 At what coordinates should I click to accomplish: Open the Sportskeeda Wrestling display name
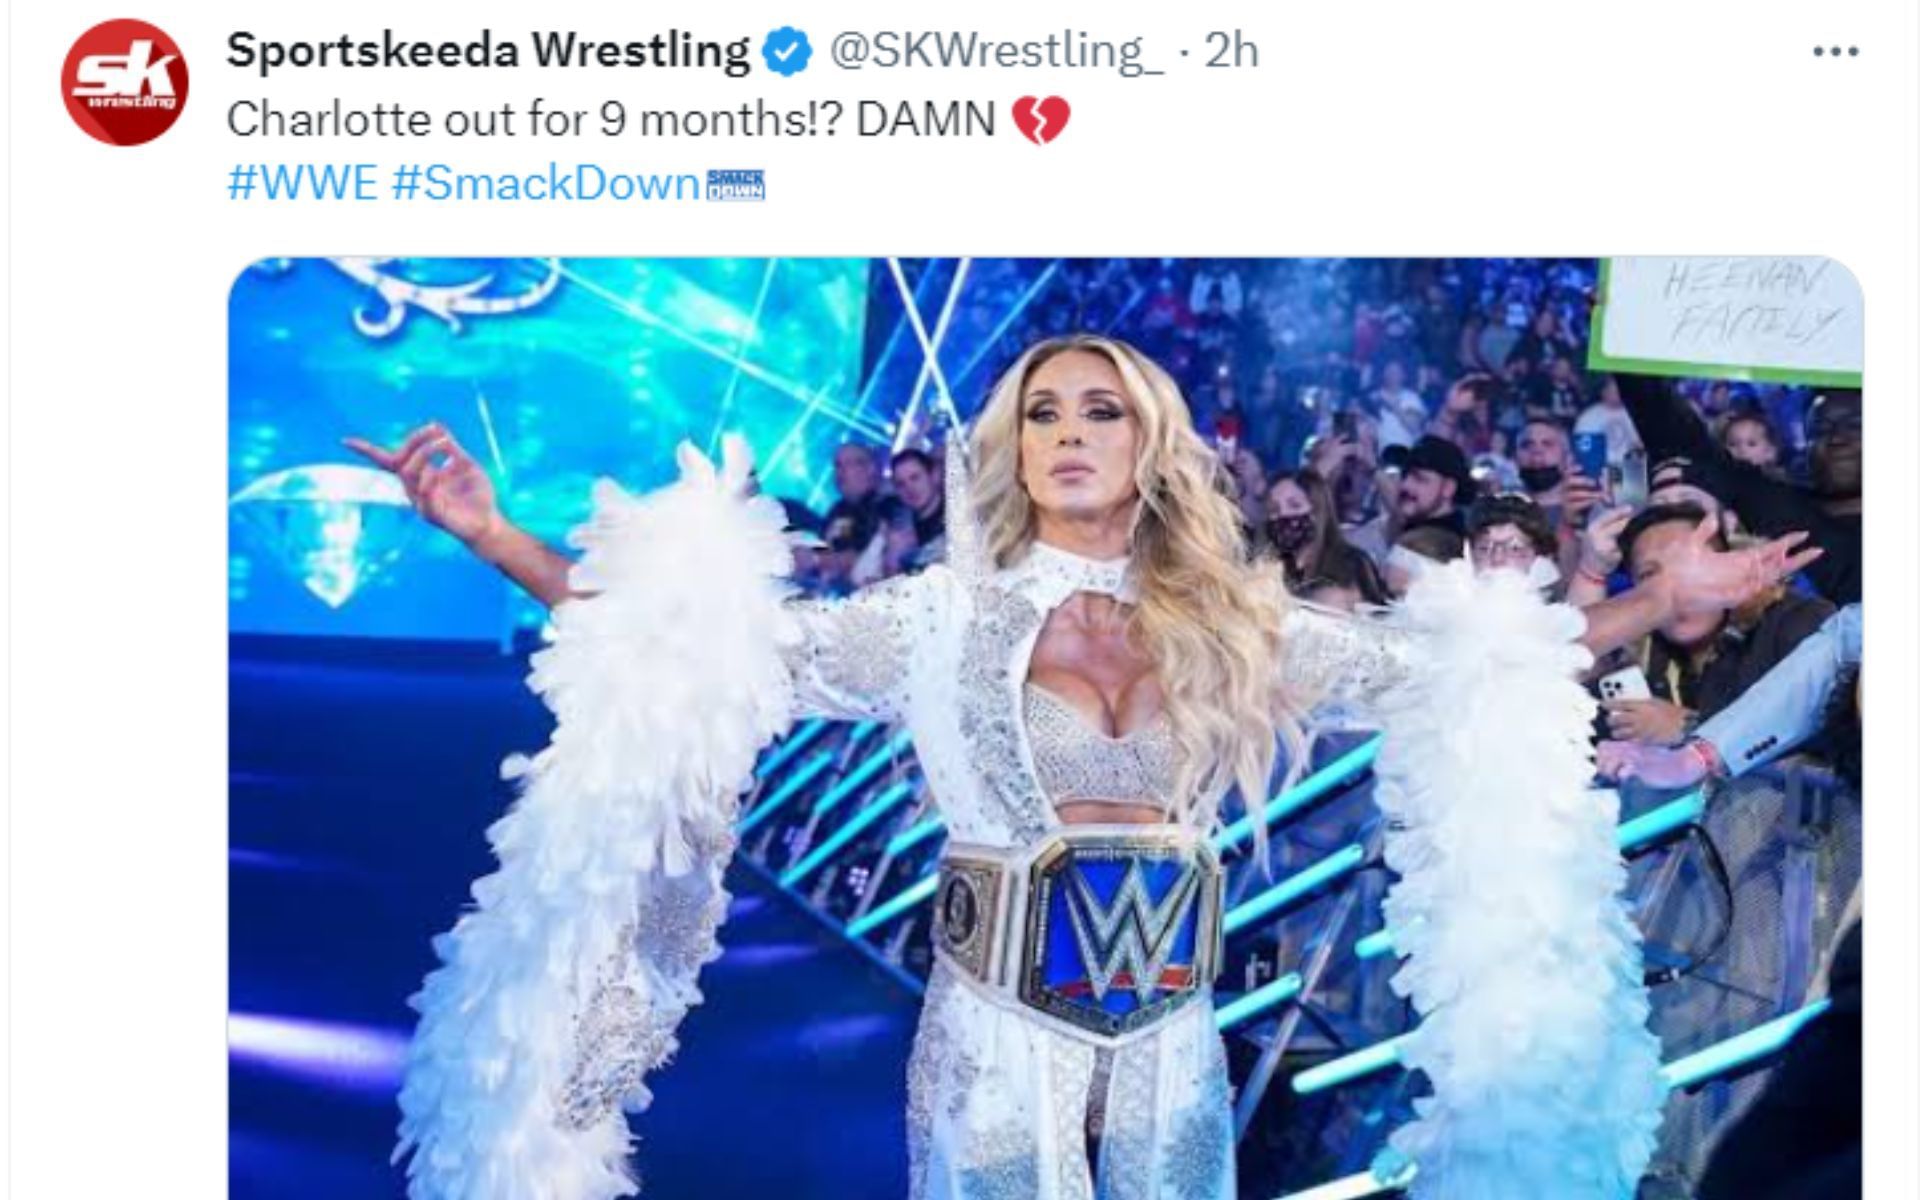point(488,51)
